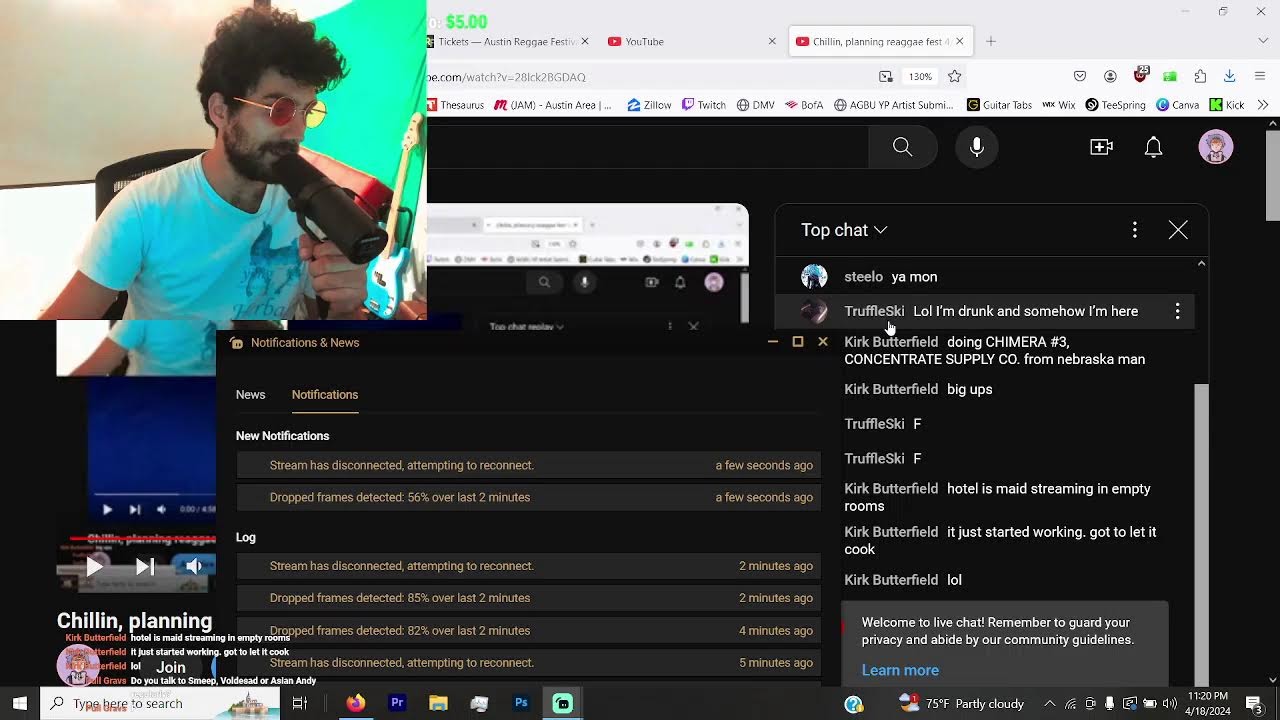1280x720 pixels.
Task: Open the Windows Start menu
Action: pyautogui.click(x=20, y=703)
